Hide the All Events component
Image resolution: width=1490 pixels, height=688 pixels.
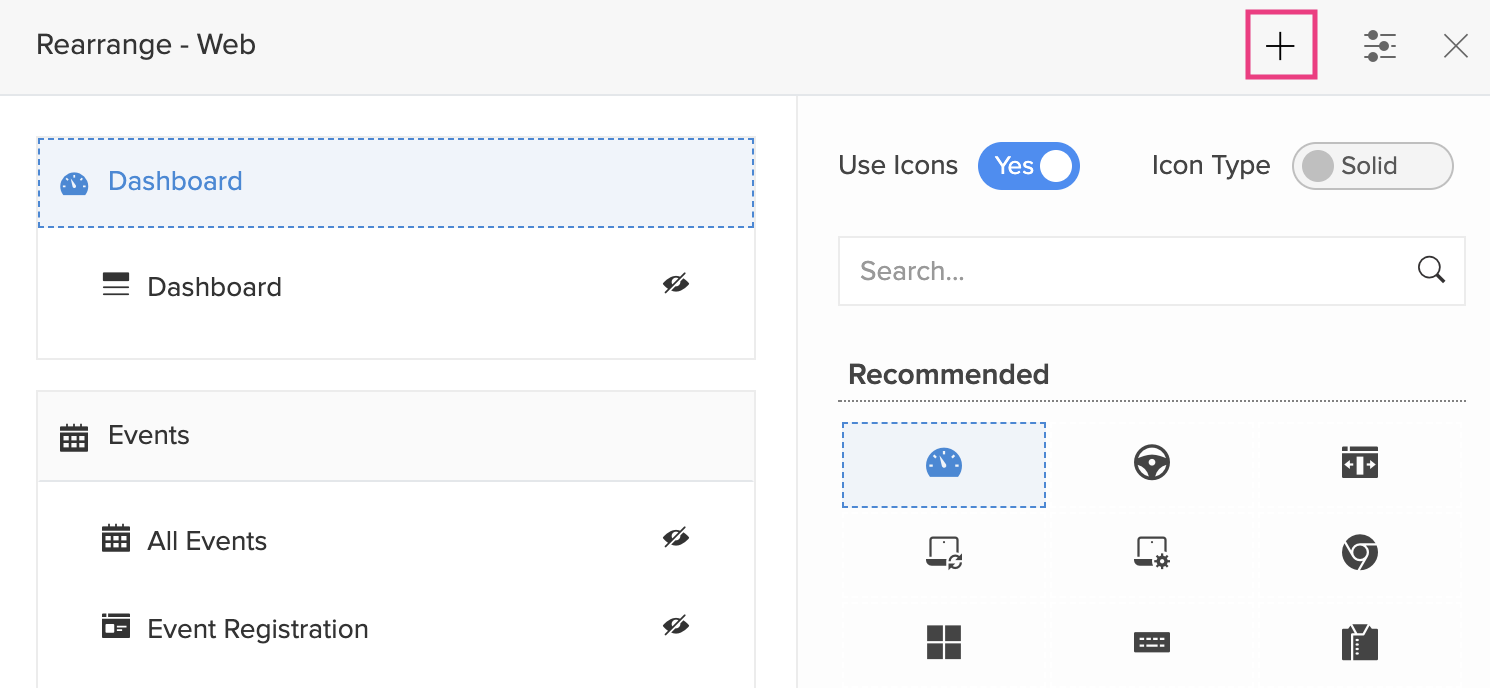point(676,539)
